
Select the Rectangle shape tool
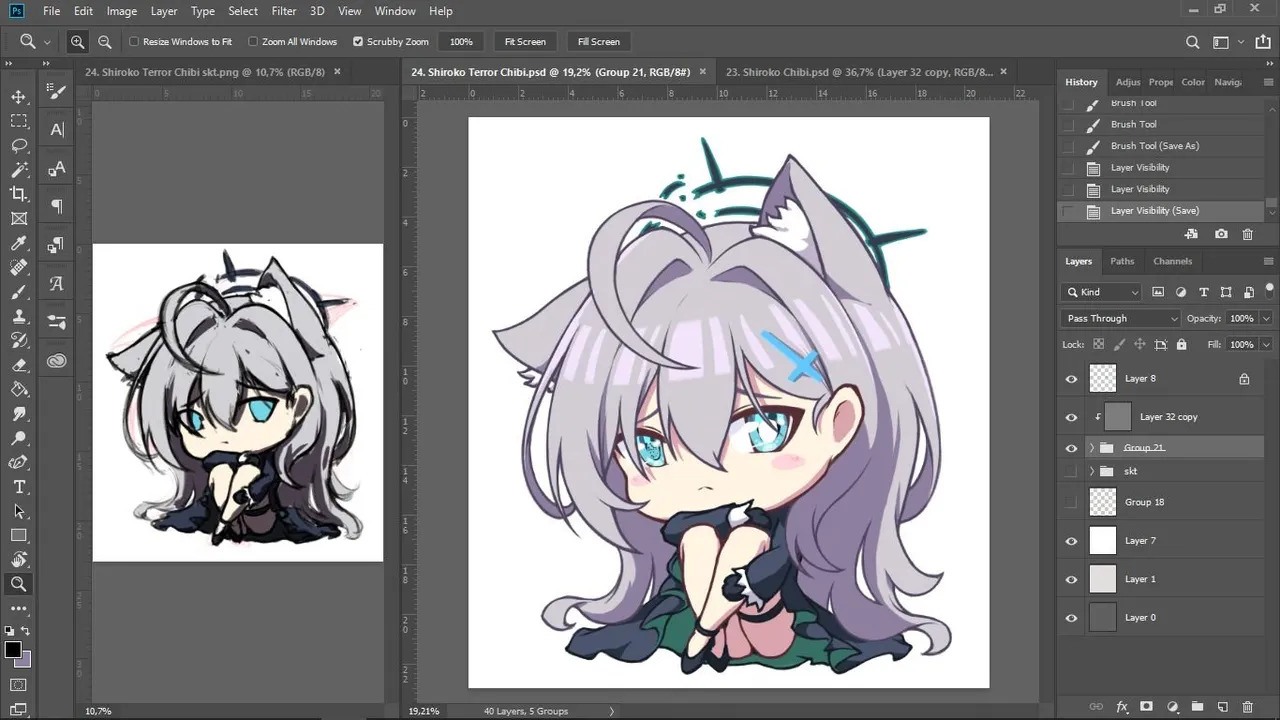click(x=19, y=536)
